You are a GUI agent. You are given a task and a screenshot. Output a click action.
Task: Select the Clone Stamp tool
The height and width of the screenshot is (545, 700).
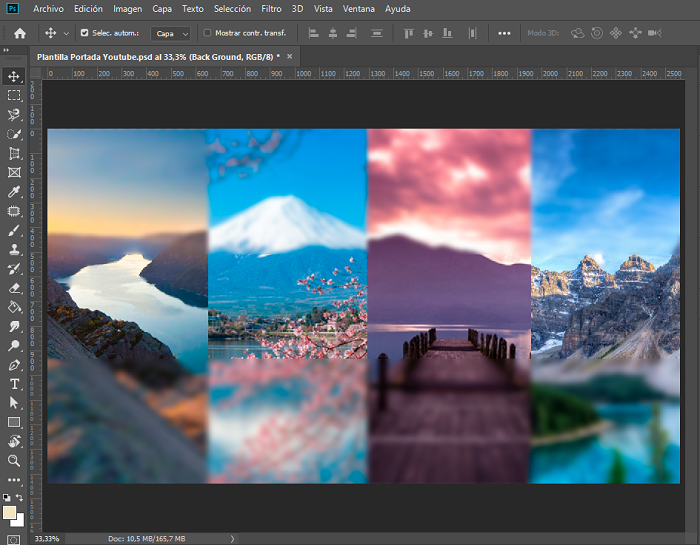14,250
